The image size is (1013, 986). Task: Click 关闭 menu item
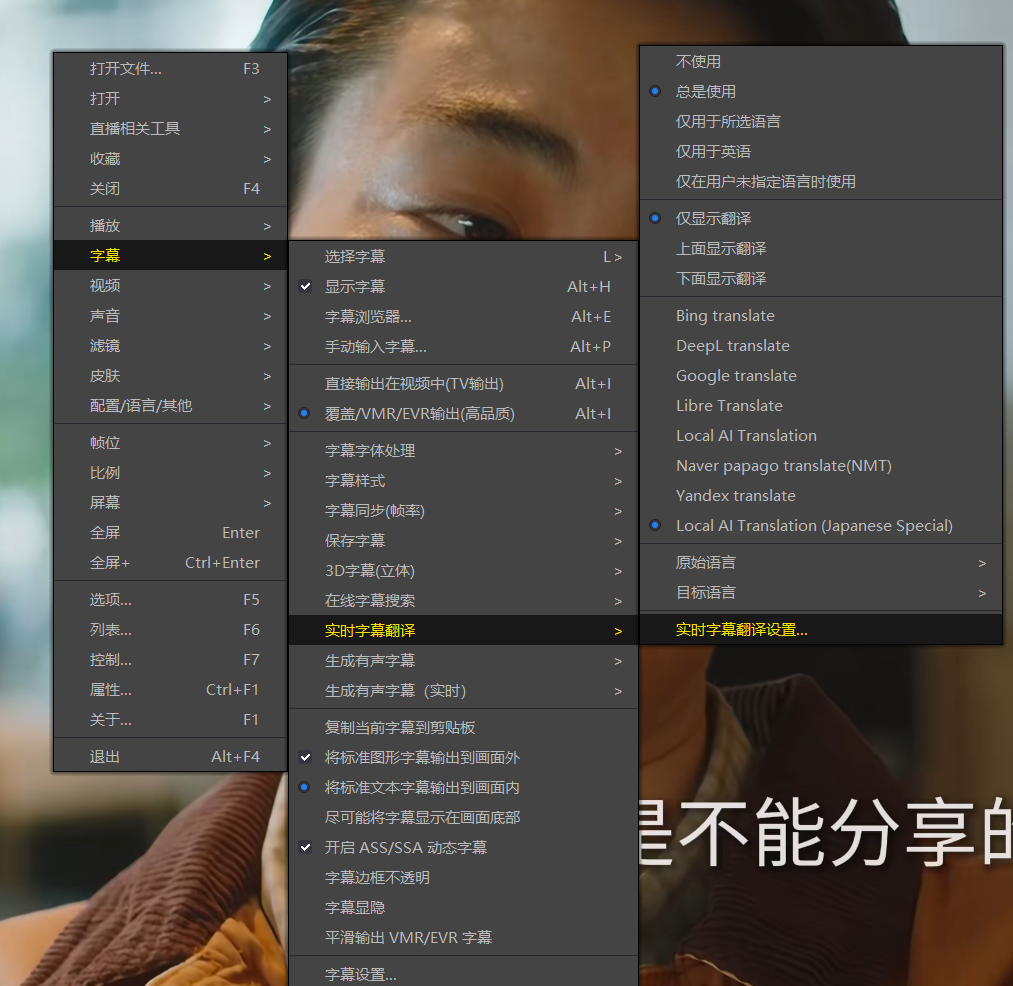click(171, 189)
